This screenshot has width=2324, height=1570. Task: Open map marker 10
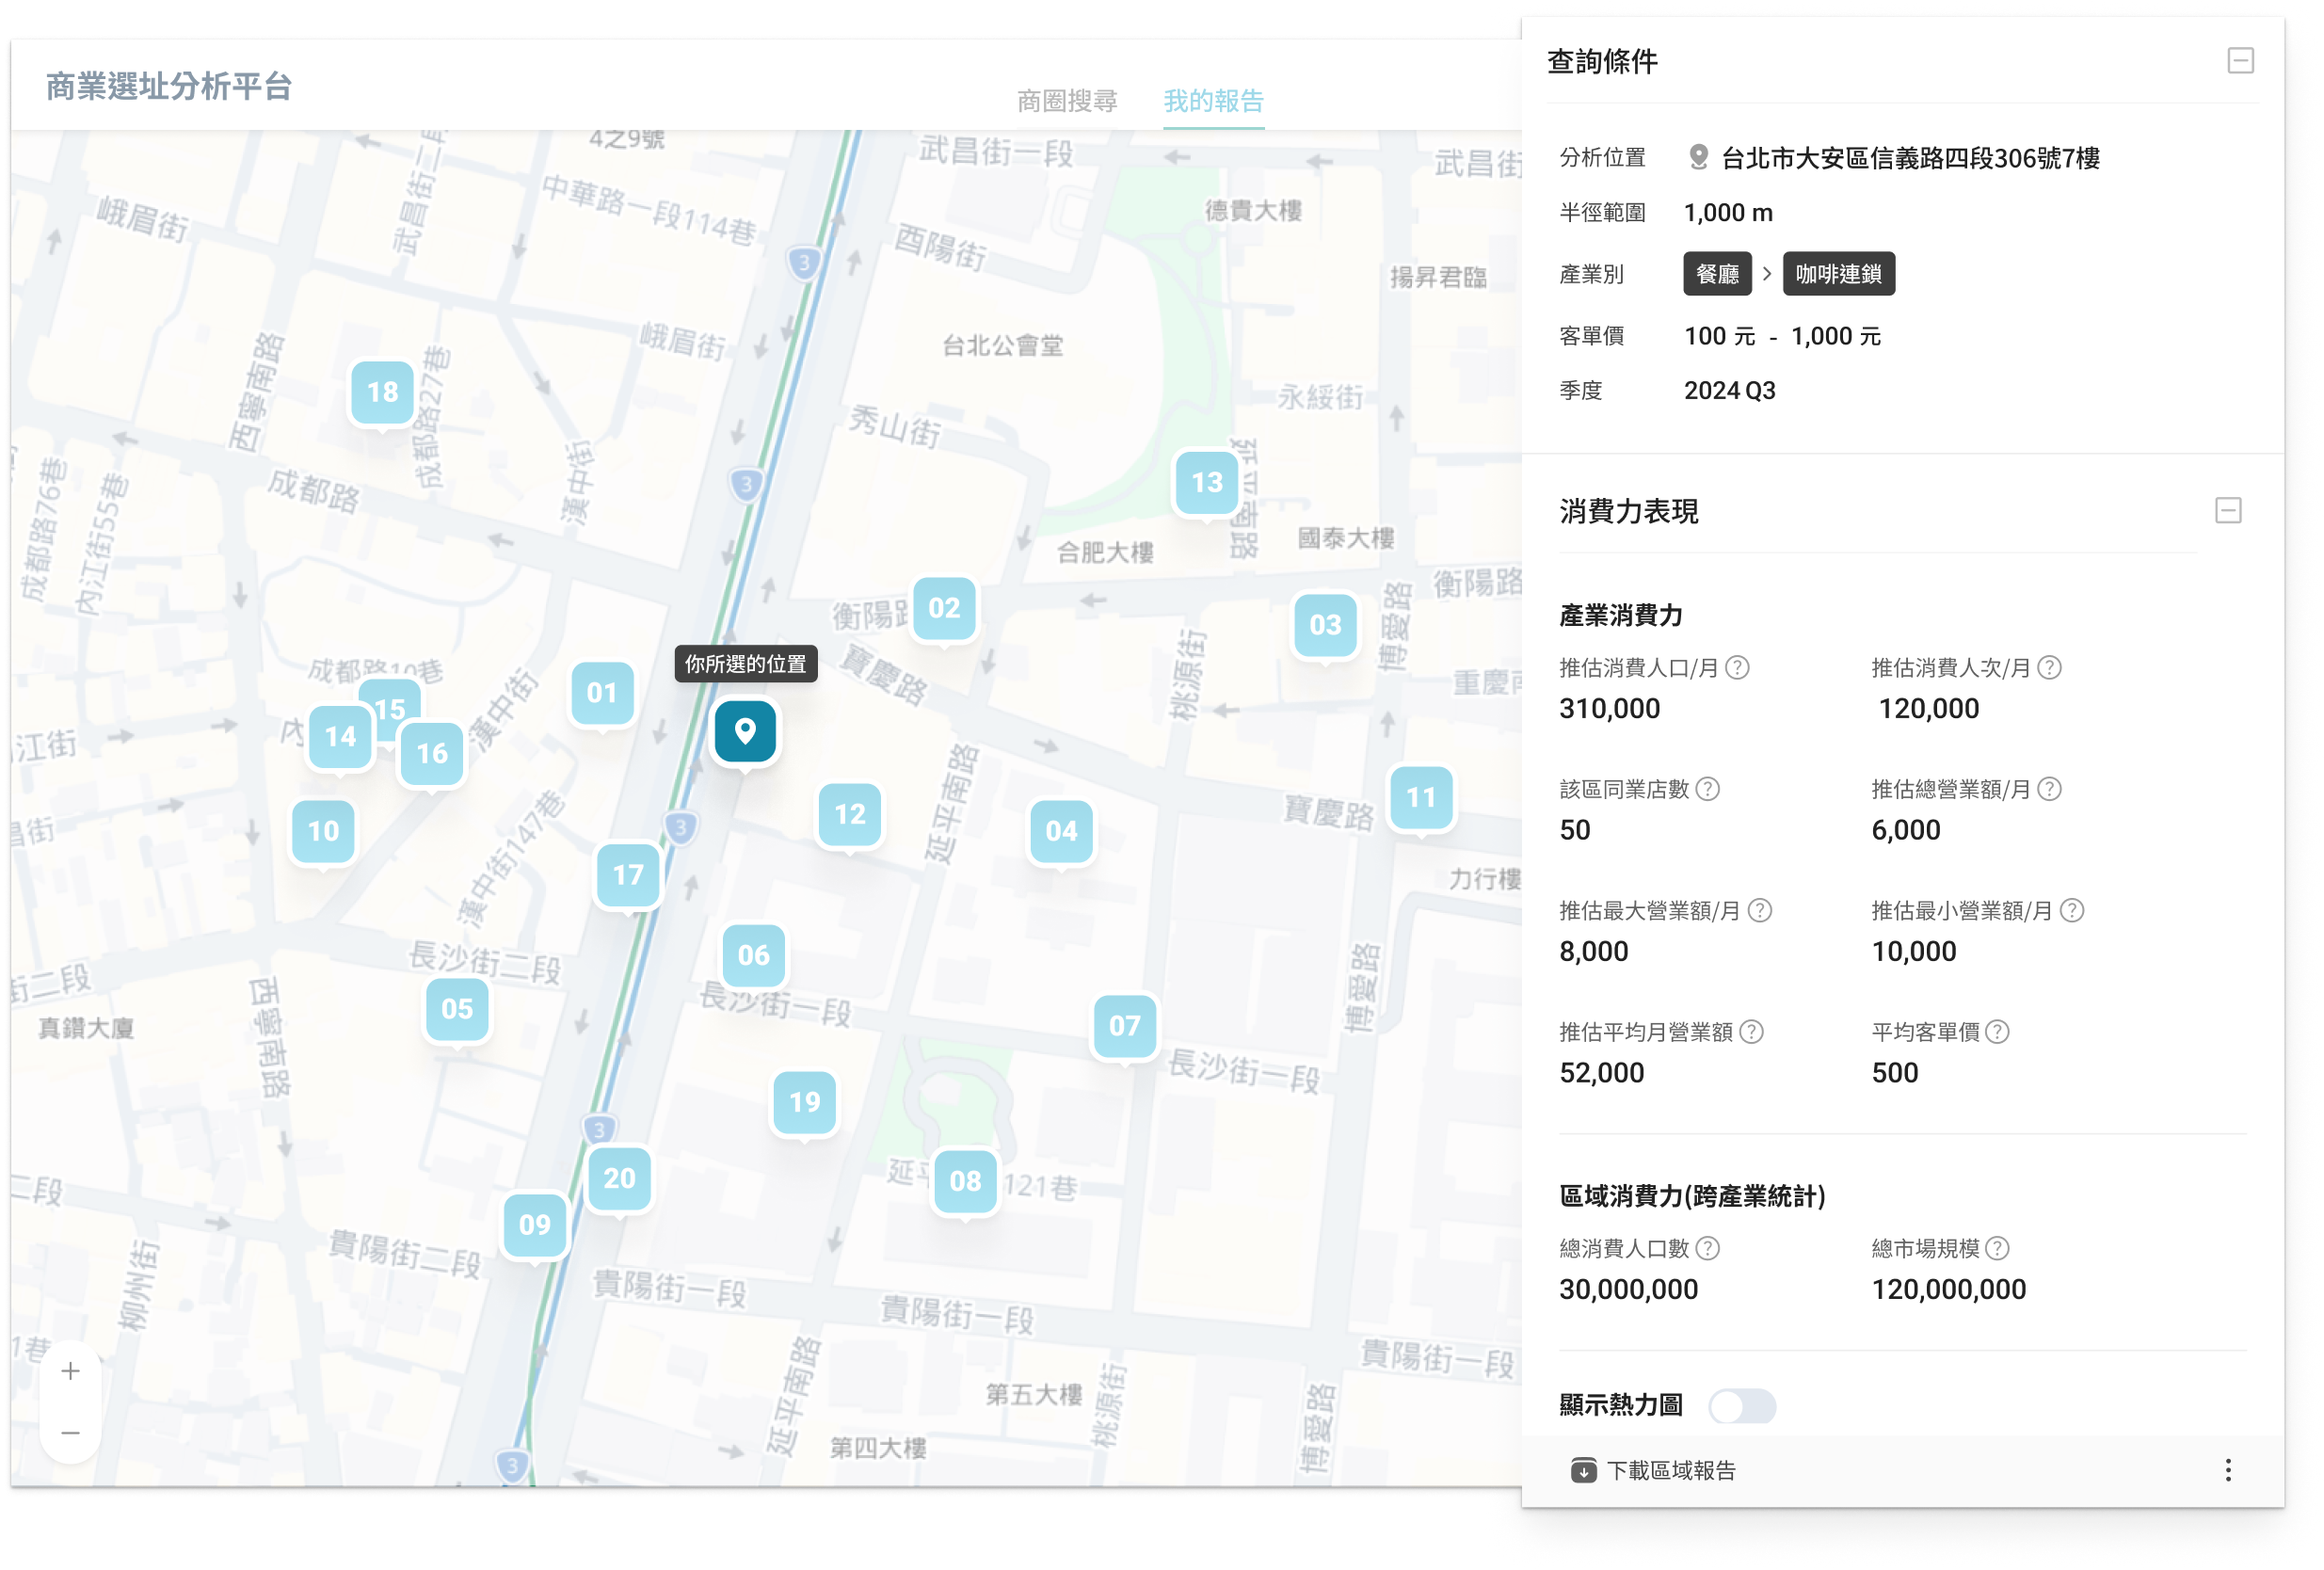pos(323,831)
